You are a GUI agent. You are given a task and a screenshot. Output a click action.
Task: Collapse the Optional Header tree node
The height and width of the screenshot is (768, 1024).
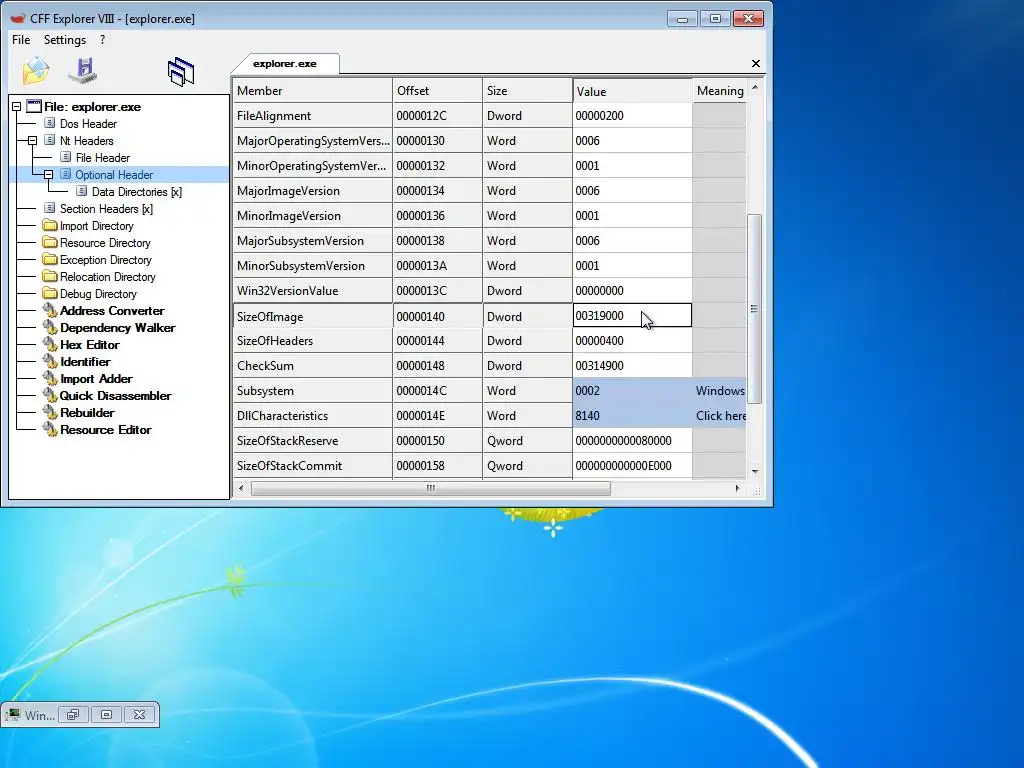click(48, 174)
